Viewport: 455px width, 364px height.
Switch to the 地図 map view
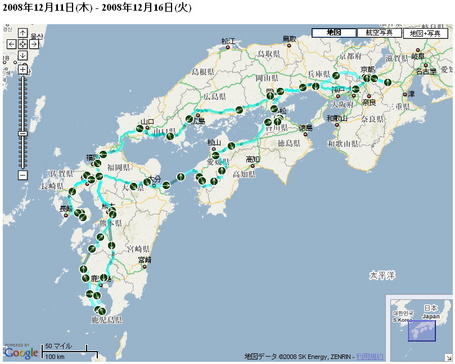click(x=333, y=33)
